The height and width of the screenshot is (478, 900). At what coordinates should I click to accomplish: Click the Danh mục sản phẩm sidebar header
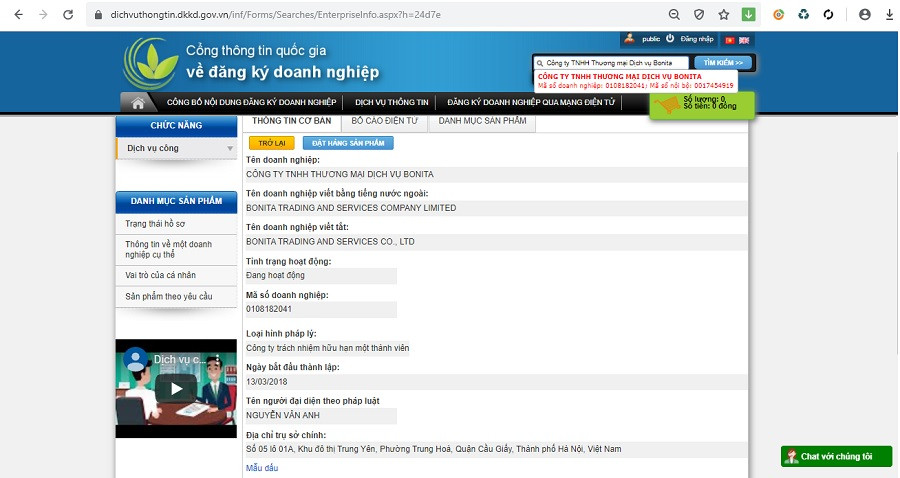pyautogui.click(x=176, y=201)
